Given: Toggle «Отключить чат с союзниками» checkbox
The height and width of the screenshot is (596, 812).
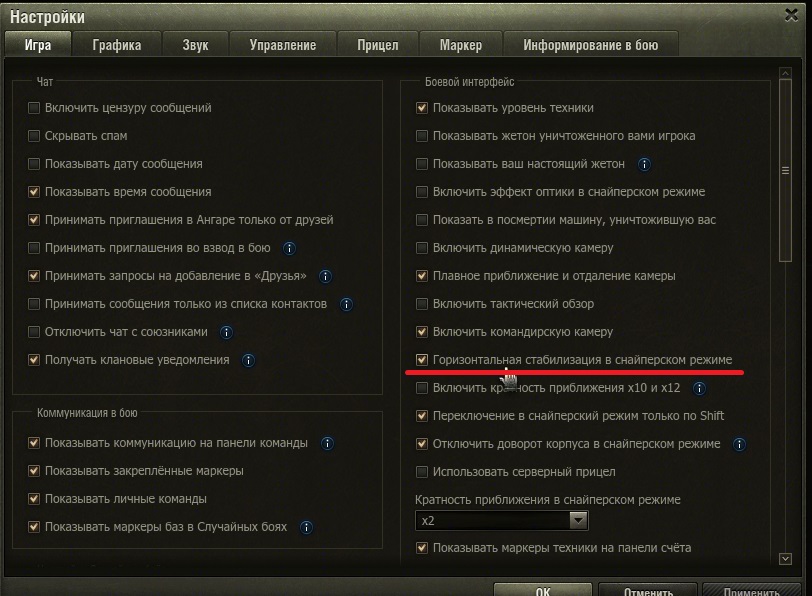Looking at the screenshot, I should pos(34,331).
